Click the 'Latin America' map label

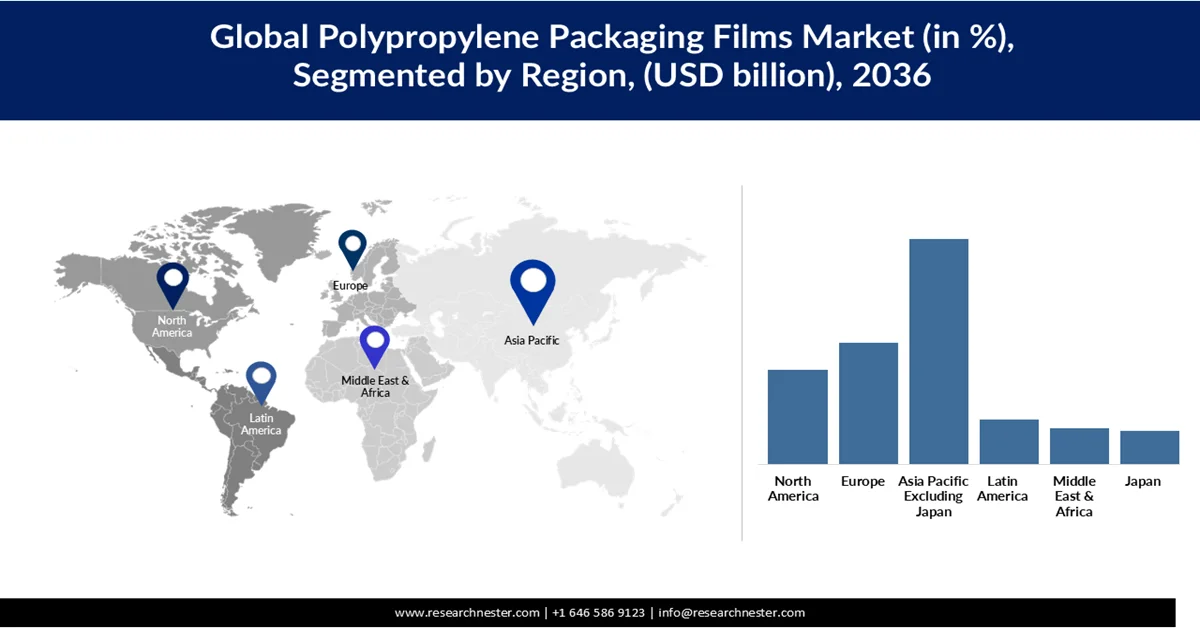(x=261, y=424)
